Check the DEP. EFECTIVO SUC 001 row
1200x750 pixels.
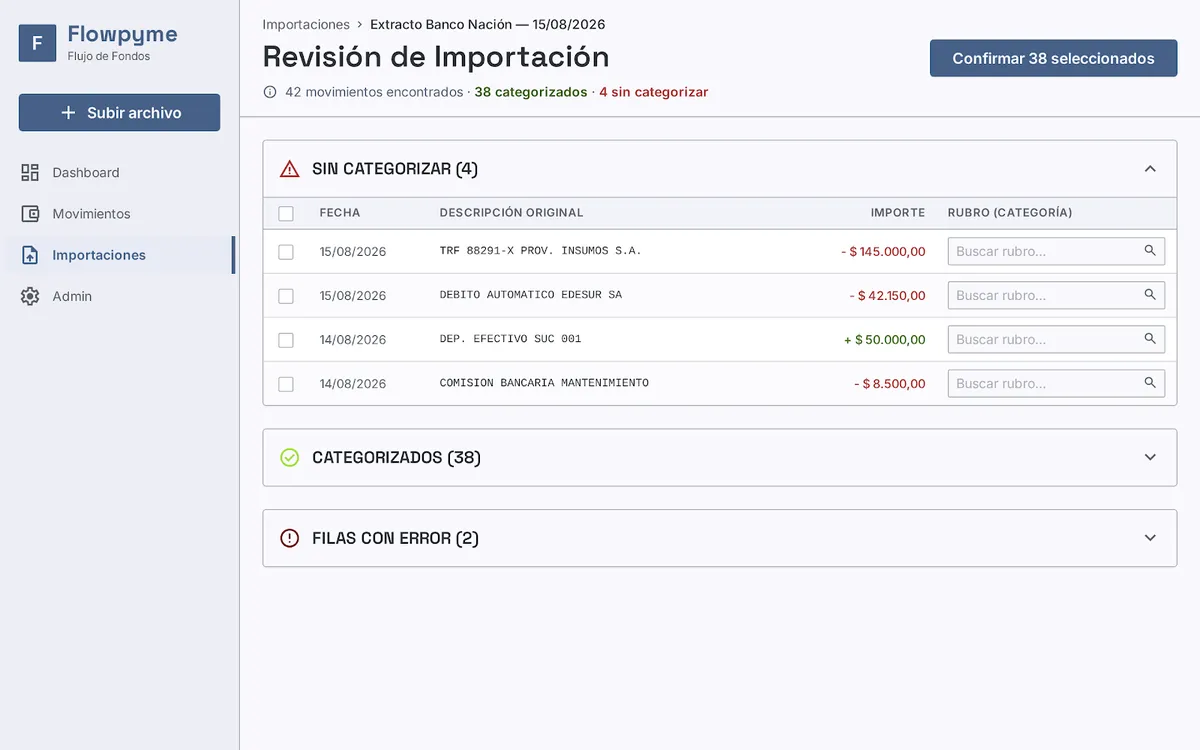click(286, 340)
